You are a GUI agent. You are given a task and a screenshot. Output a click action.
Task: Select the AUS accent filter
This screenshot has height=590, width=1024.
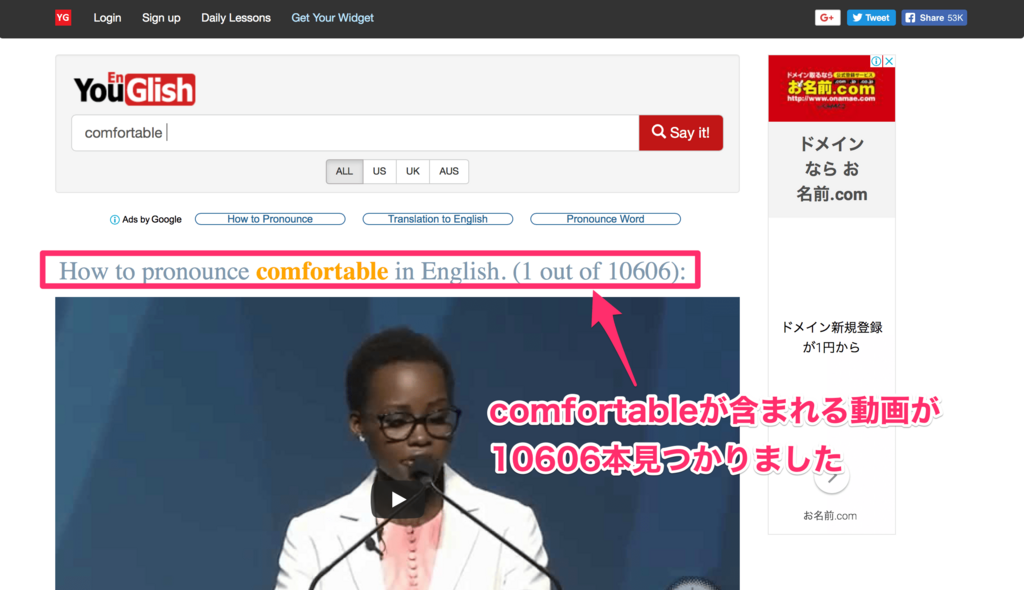(x=449, y=171)
